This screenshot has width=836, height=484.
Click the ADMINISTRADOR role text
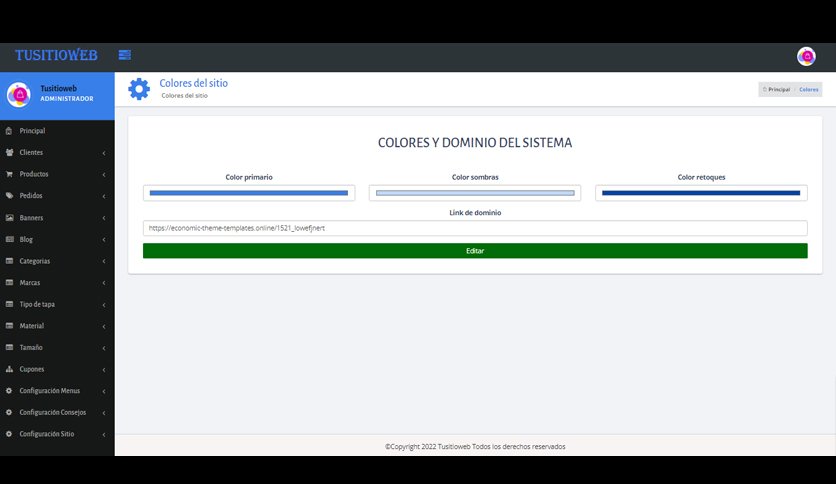click(x=67, y=99)
